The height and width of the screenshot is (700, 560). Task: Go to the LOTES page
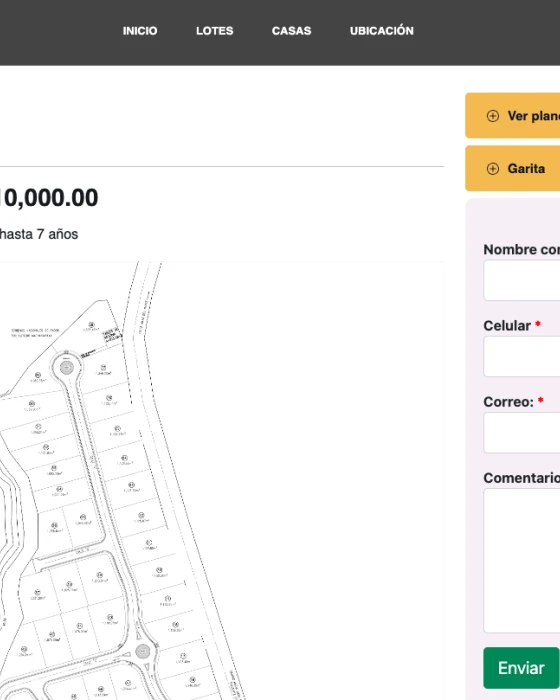coord(214,31)
